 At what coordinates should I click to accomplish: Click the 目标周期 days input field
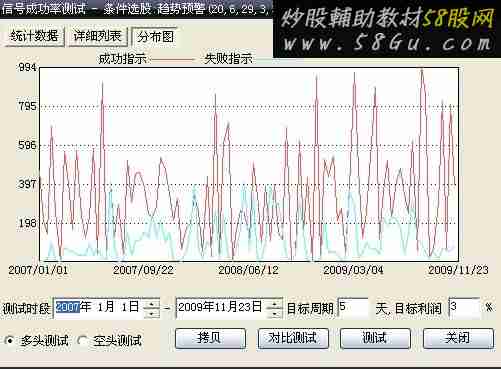(x=353, y=308)
